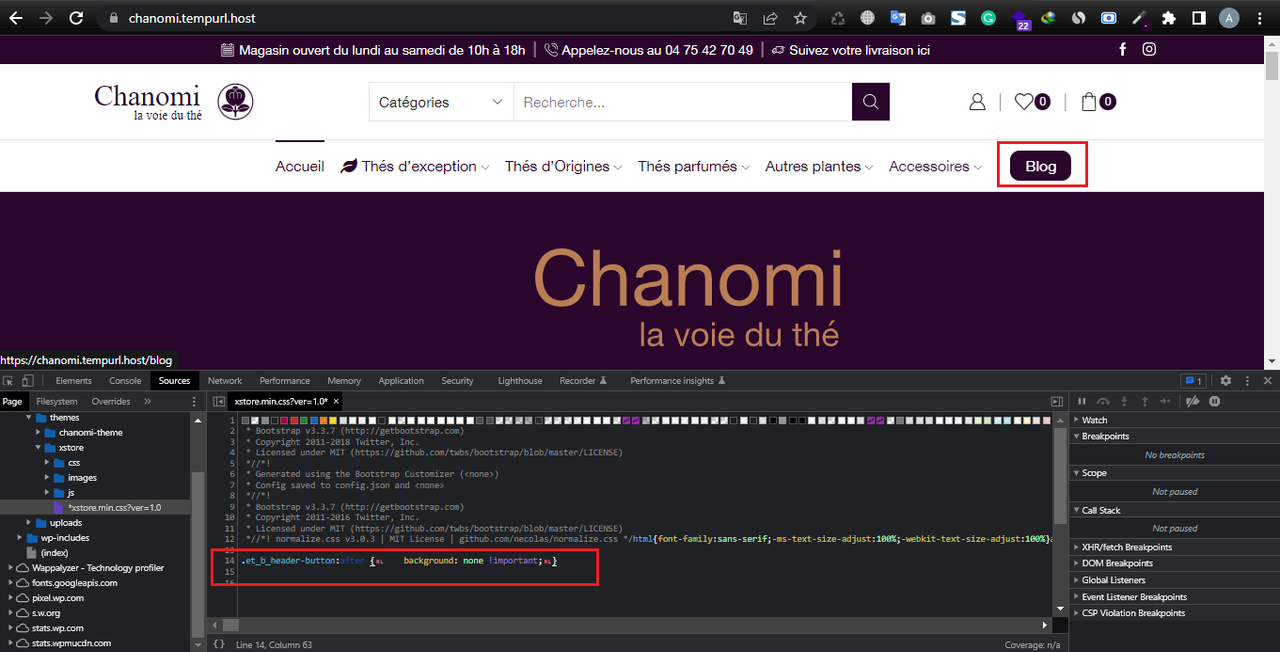Expand the chanomi-theme folder

pos(39,432)
